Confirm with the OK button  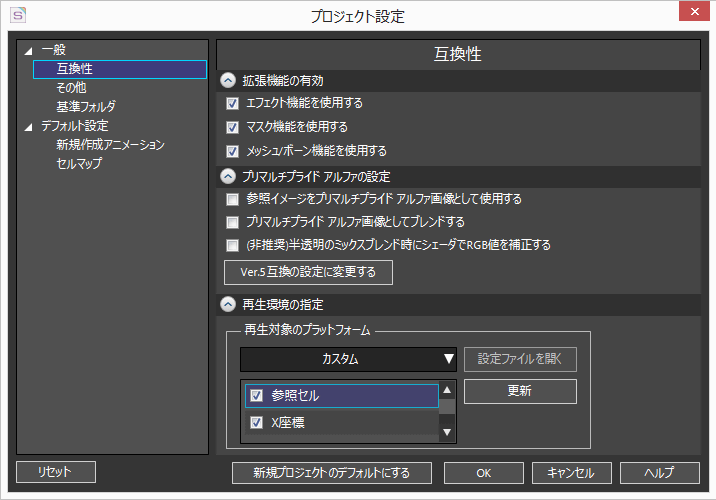pyautogui.click(x=484, y=473)
